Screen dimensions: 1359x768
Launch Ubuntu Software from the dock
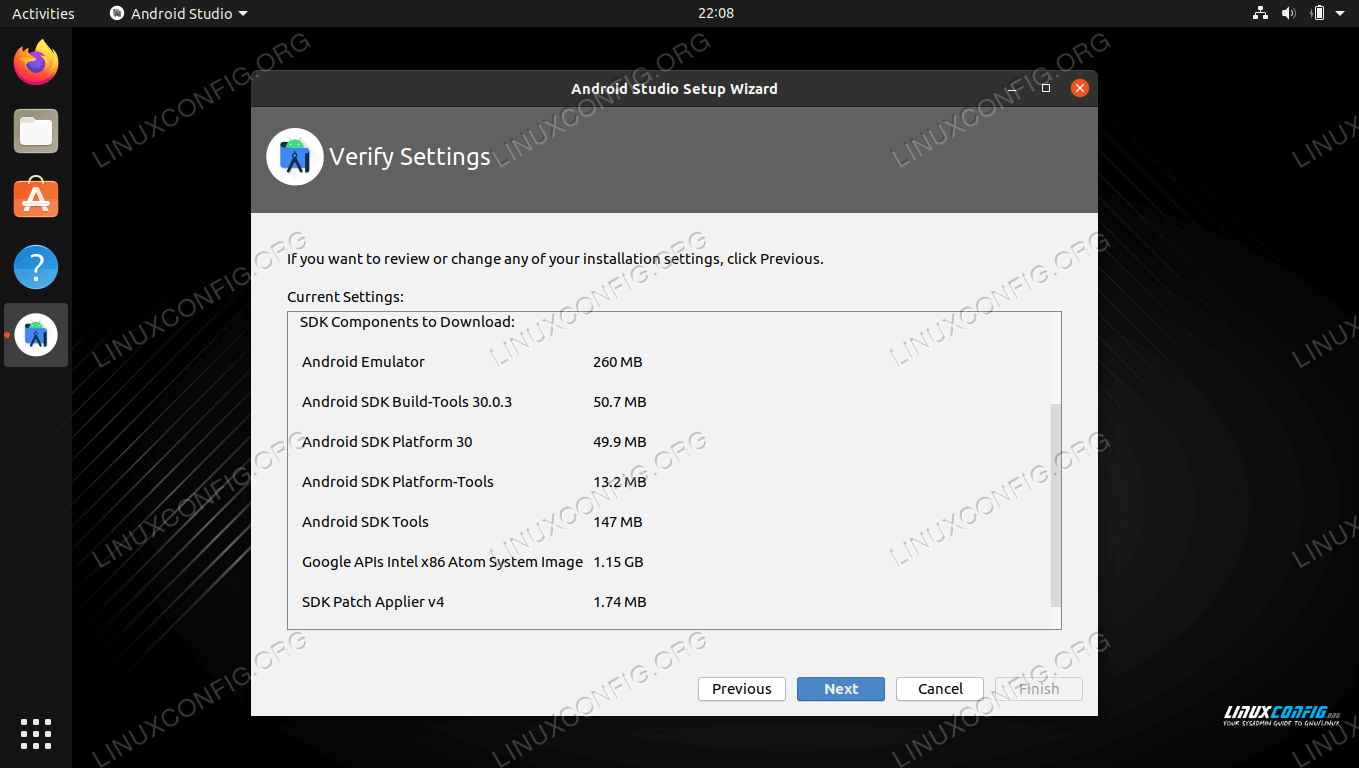(x=36, y=199)
